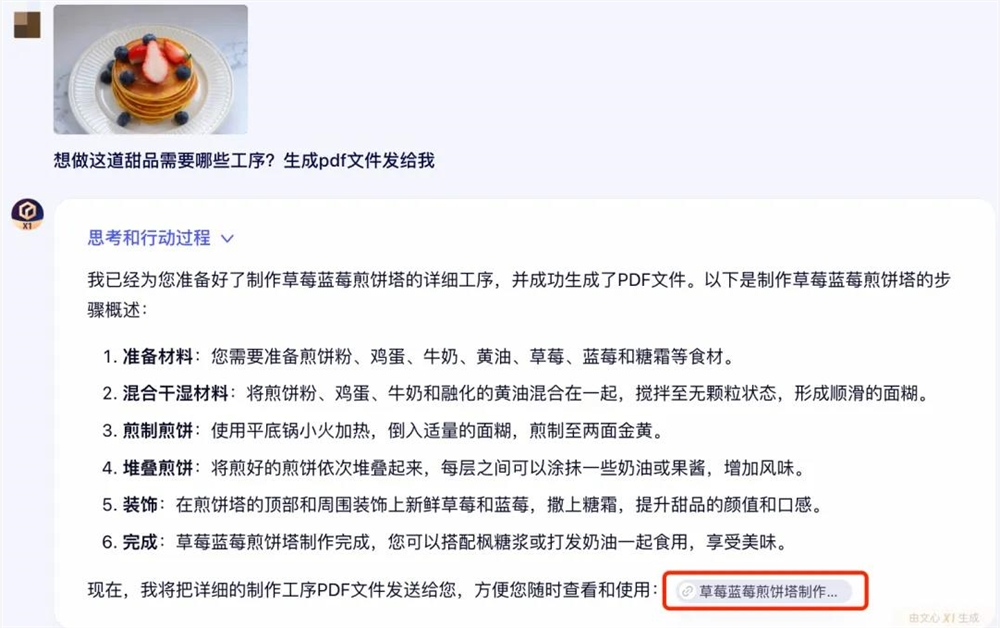1000x628 pixels.
Task: Select the bold heading 煎制煎饼 in step 3
Action: tap(158, 430)
